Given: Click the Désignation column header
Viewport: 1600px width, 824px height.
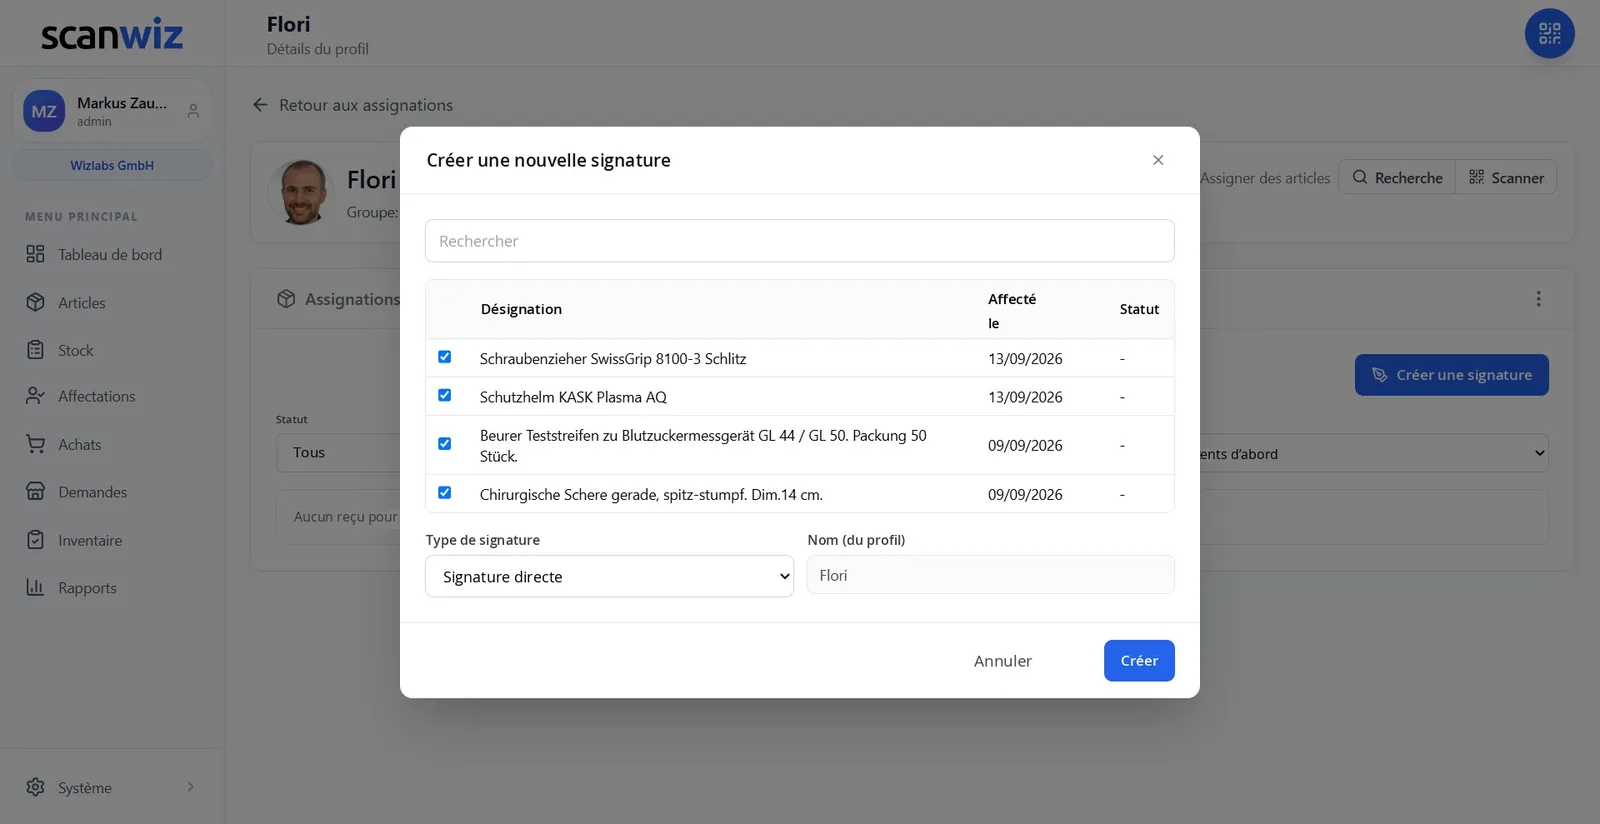Looking at the screenshot, I should point(521,309).
